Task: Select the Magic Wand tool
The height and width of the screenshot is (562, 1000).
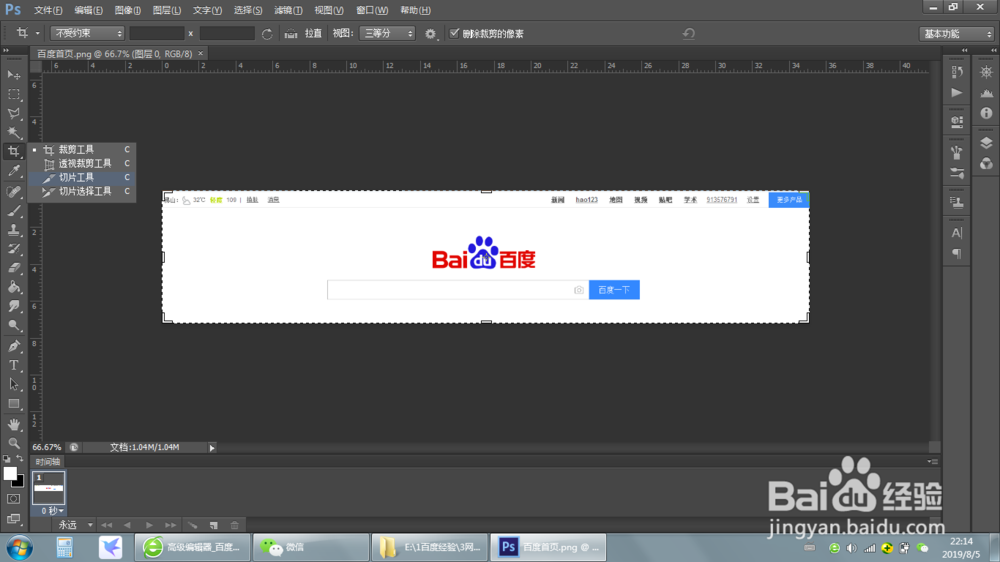Action: coord(13,133)
